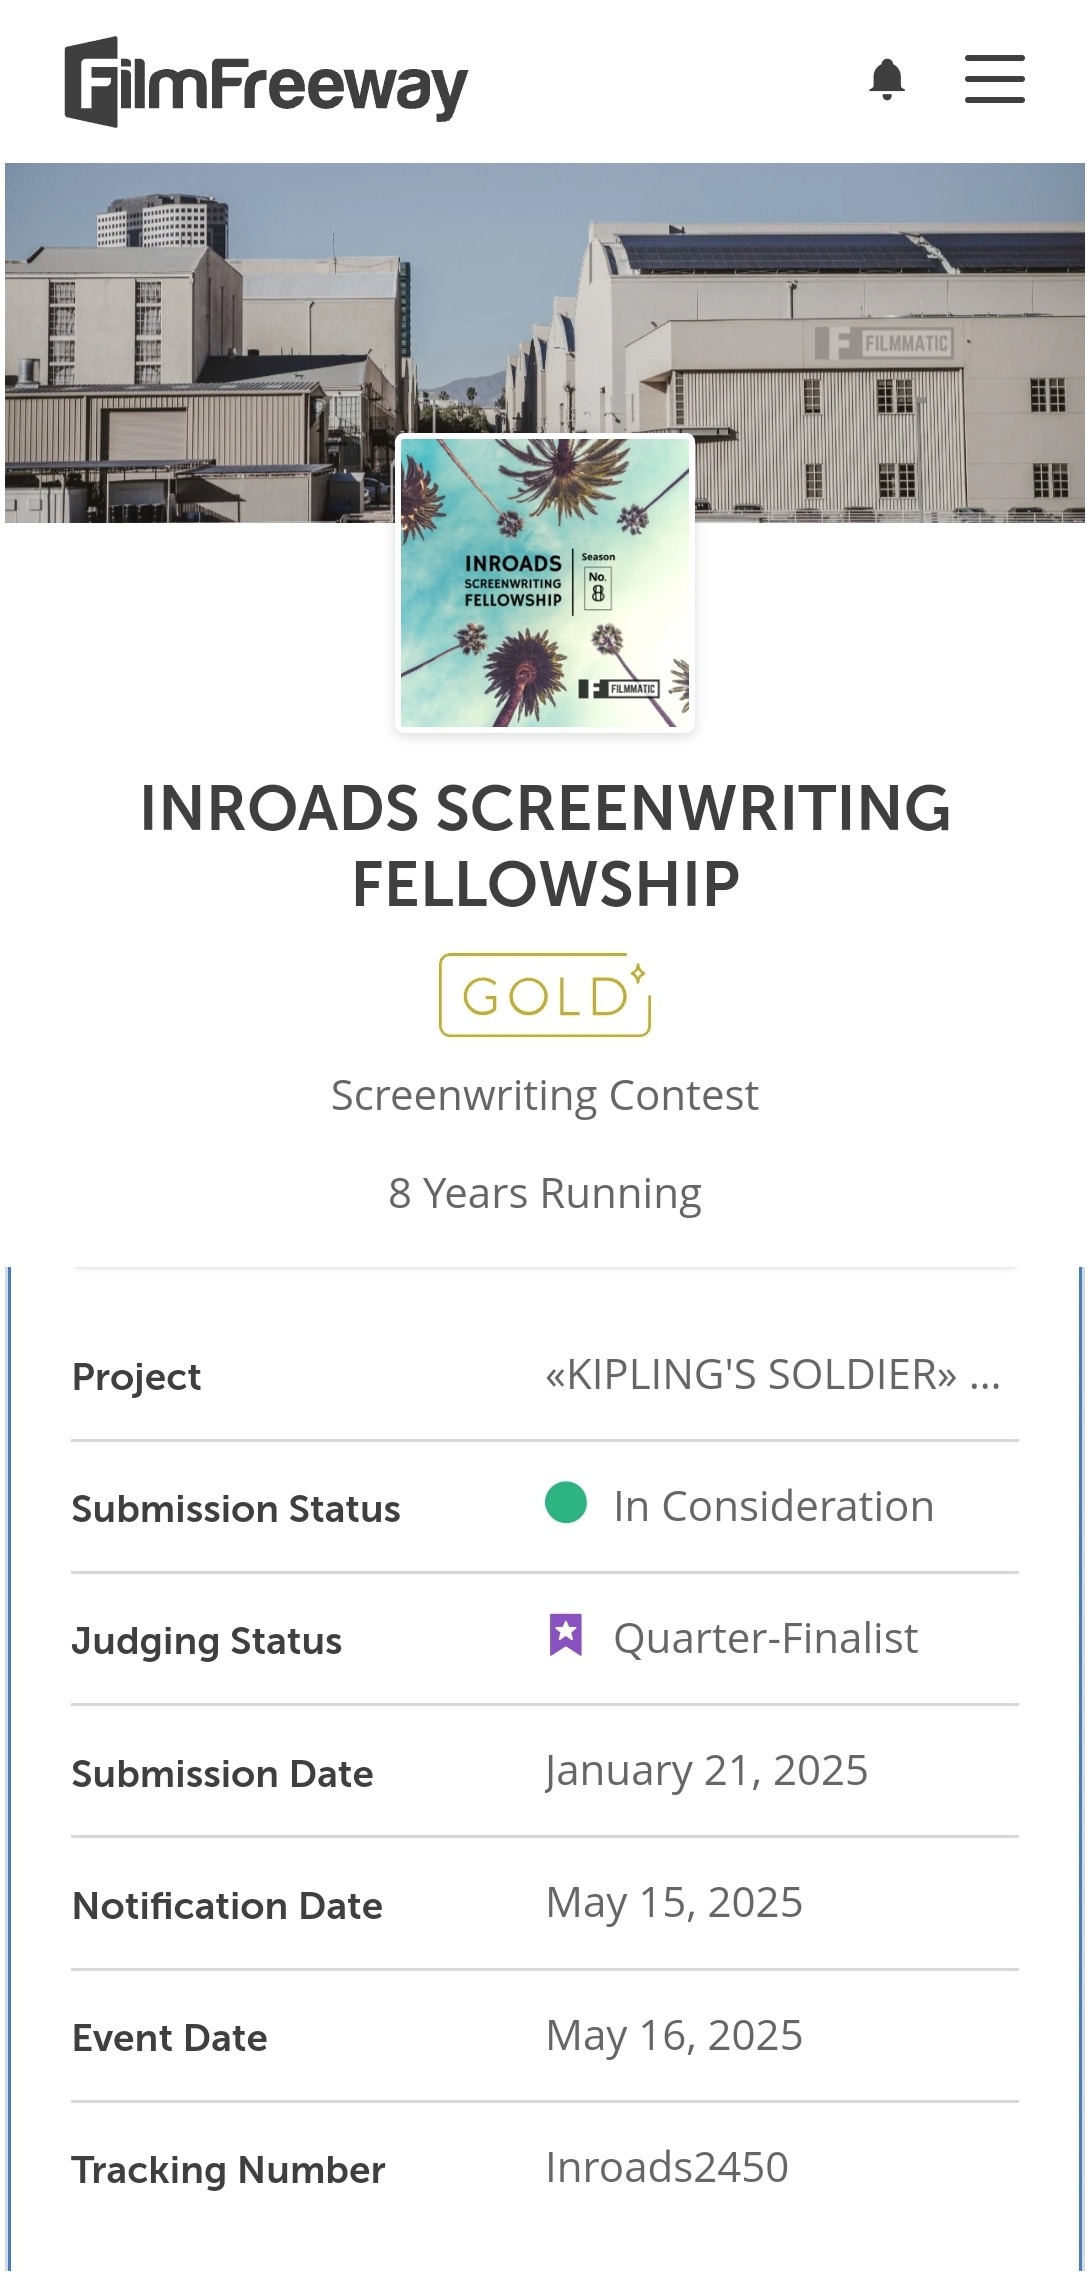Viewport: 1090px width, 2276px height.
Task: Select the Quarter-Finalist judging status text
Action: tap(765, 1638)
